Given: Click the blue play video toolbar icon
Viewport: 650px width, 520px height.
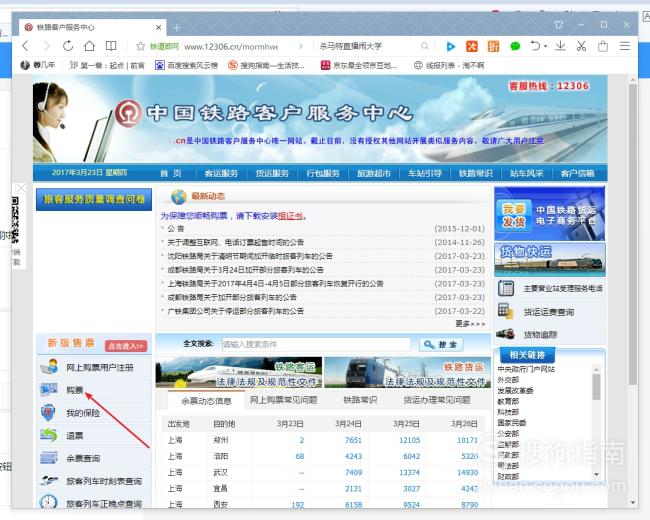Looking at the screenshot, I should coord(451,46).
